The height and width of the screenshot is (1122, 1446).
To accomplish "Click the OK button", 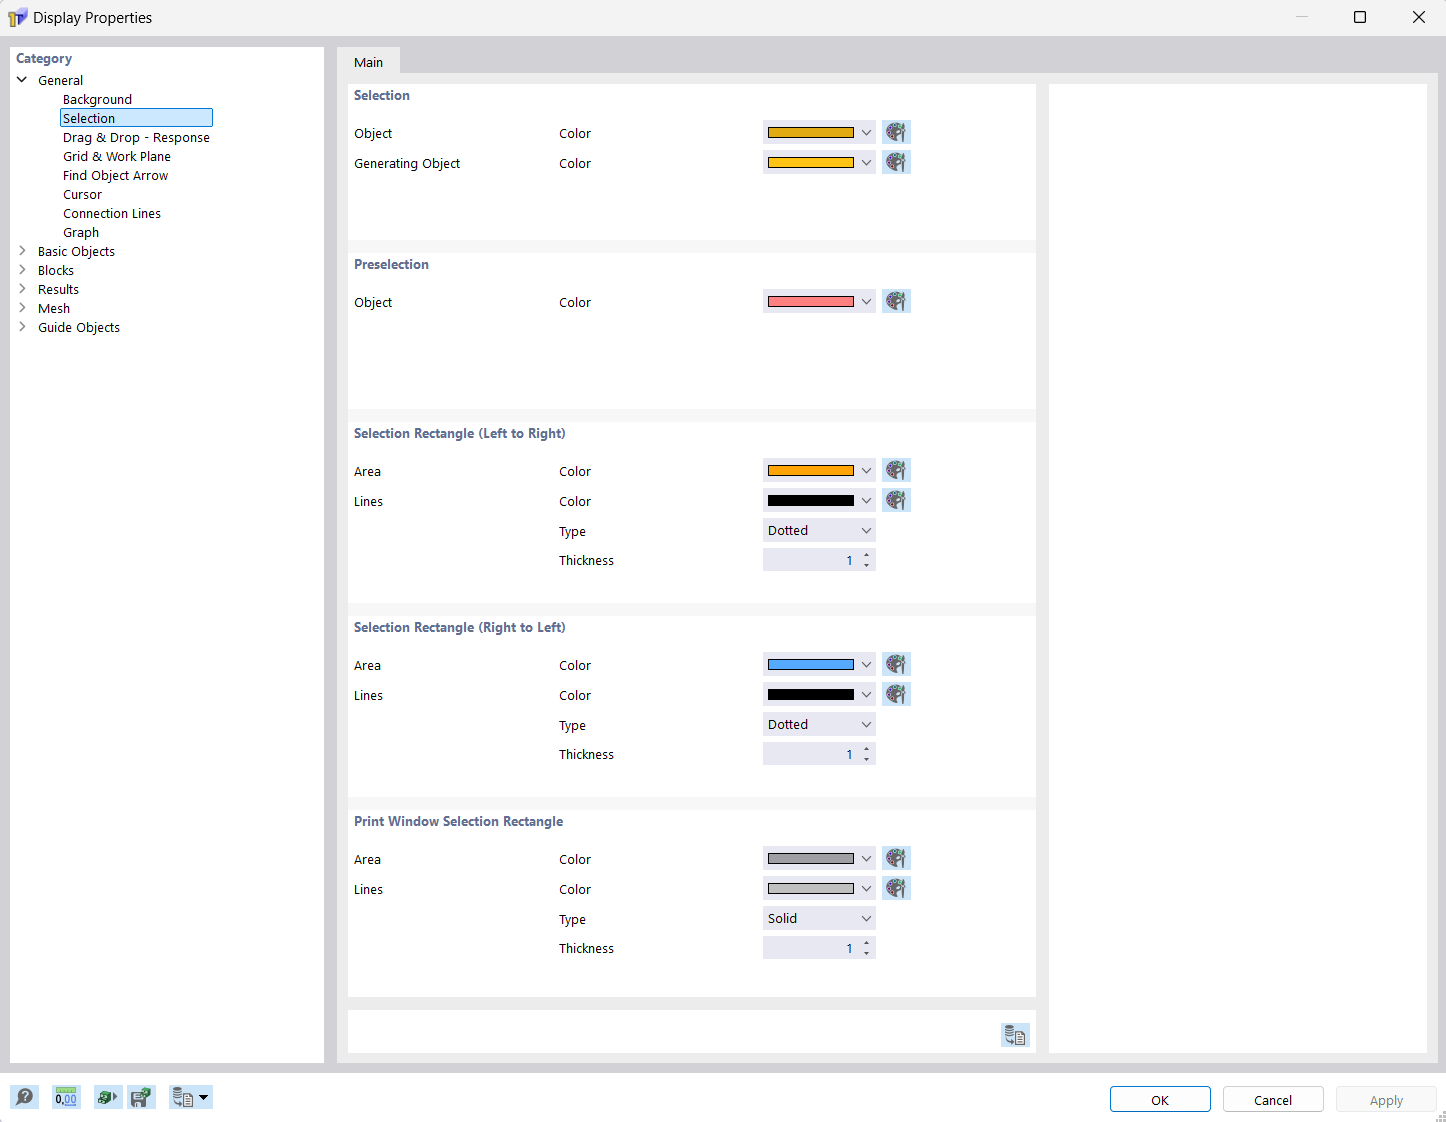I will [x=1160, y=1099].
